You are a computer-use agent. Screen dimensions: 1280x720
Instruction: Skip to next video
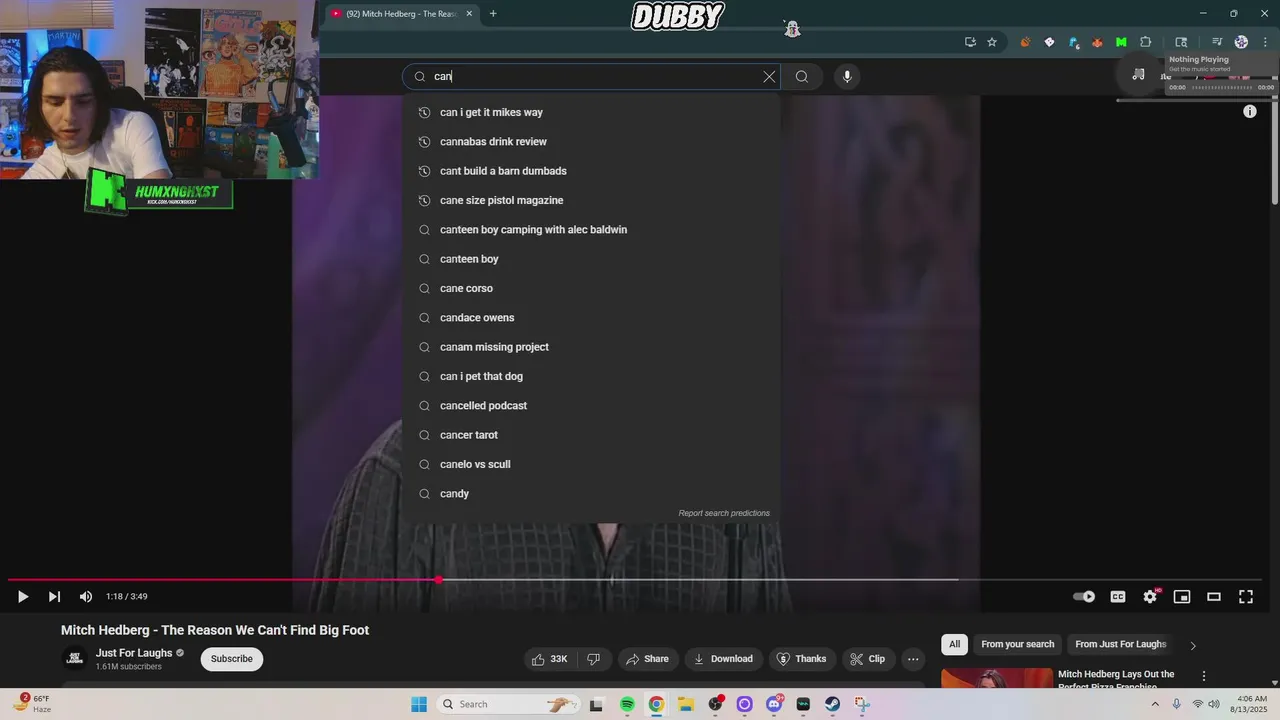[x=54, y=597]
